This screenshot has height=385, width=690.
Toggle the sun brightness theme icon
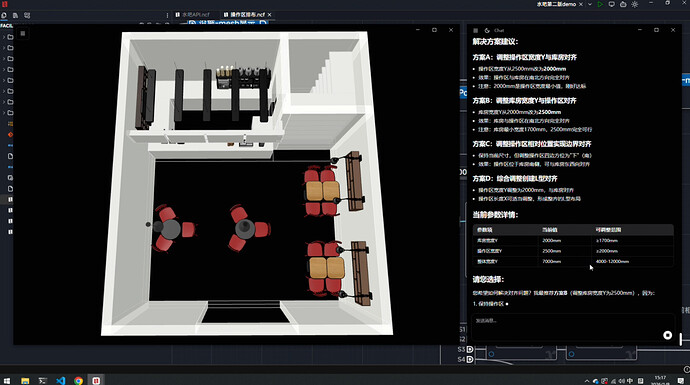click(635, 4)
